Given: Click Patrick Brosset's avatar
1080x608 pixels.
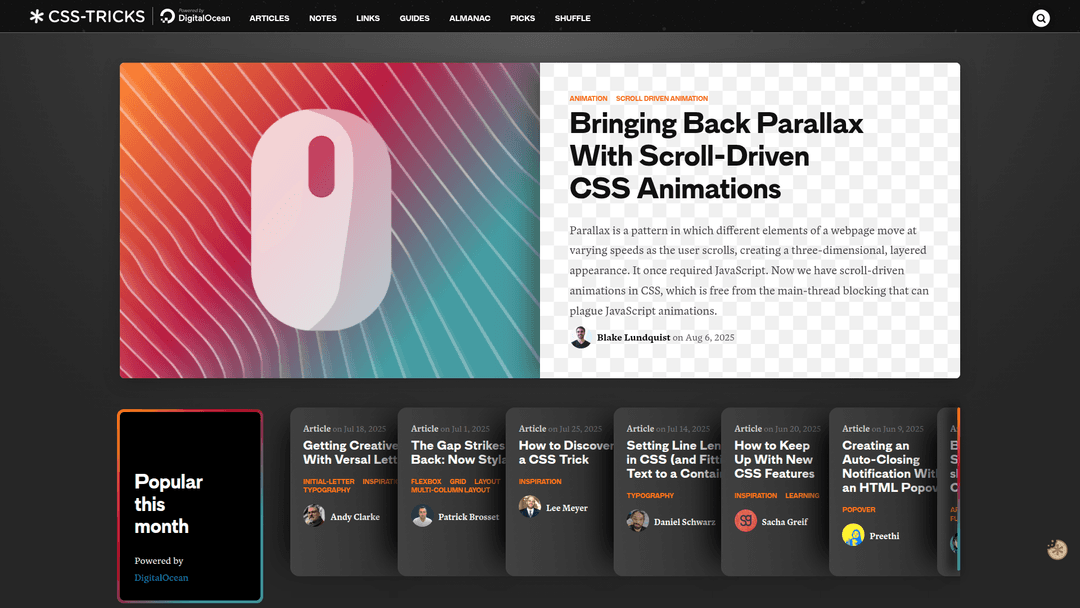Looking at the screenshot, I should [422, 516].
